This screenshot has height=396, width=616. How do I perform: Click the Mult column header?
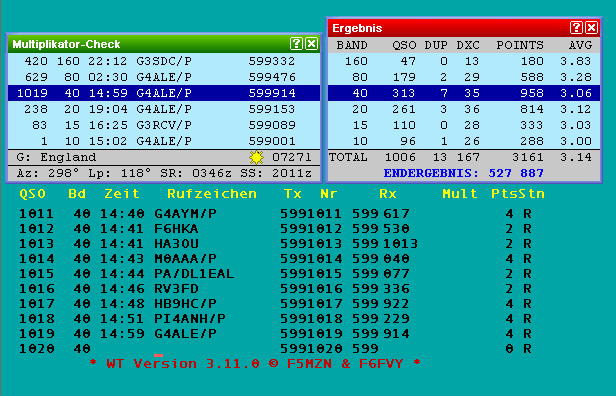[x=460, y=194]
